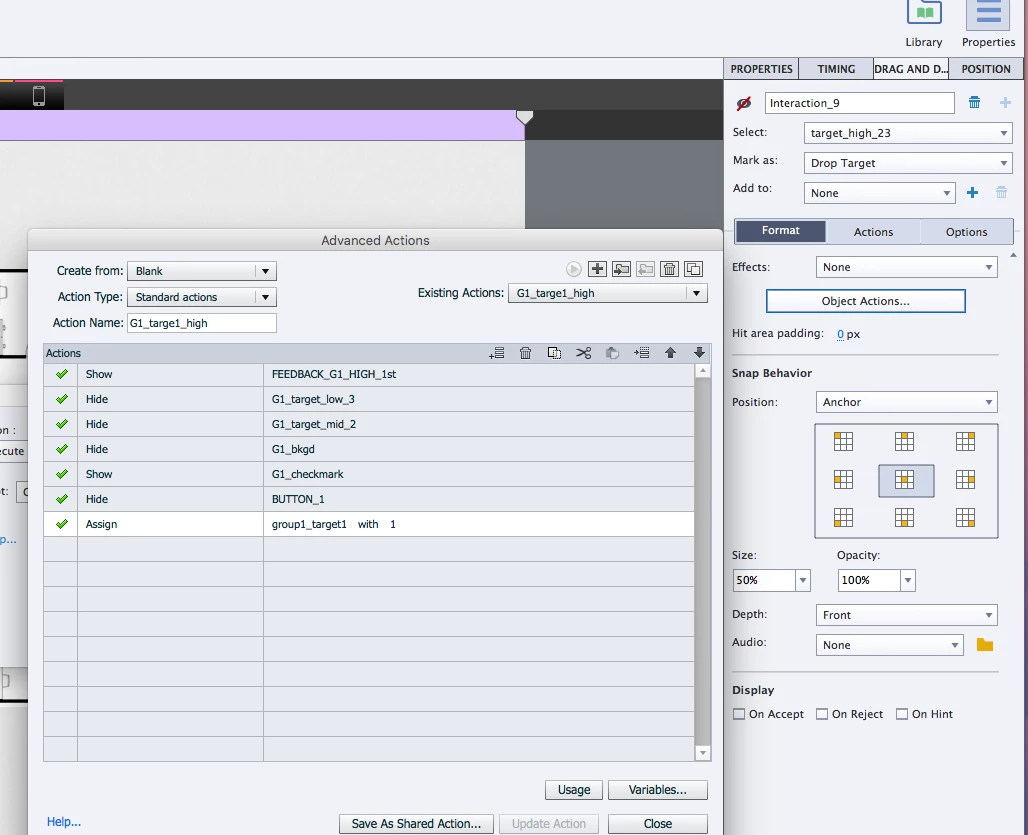Copy the selected action row
This screenshot has height=835, width=1028.
pos(554,353)
